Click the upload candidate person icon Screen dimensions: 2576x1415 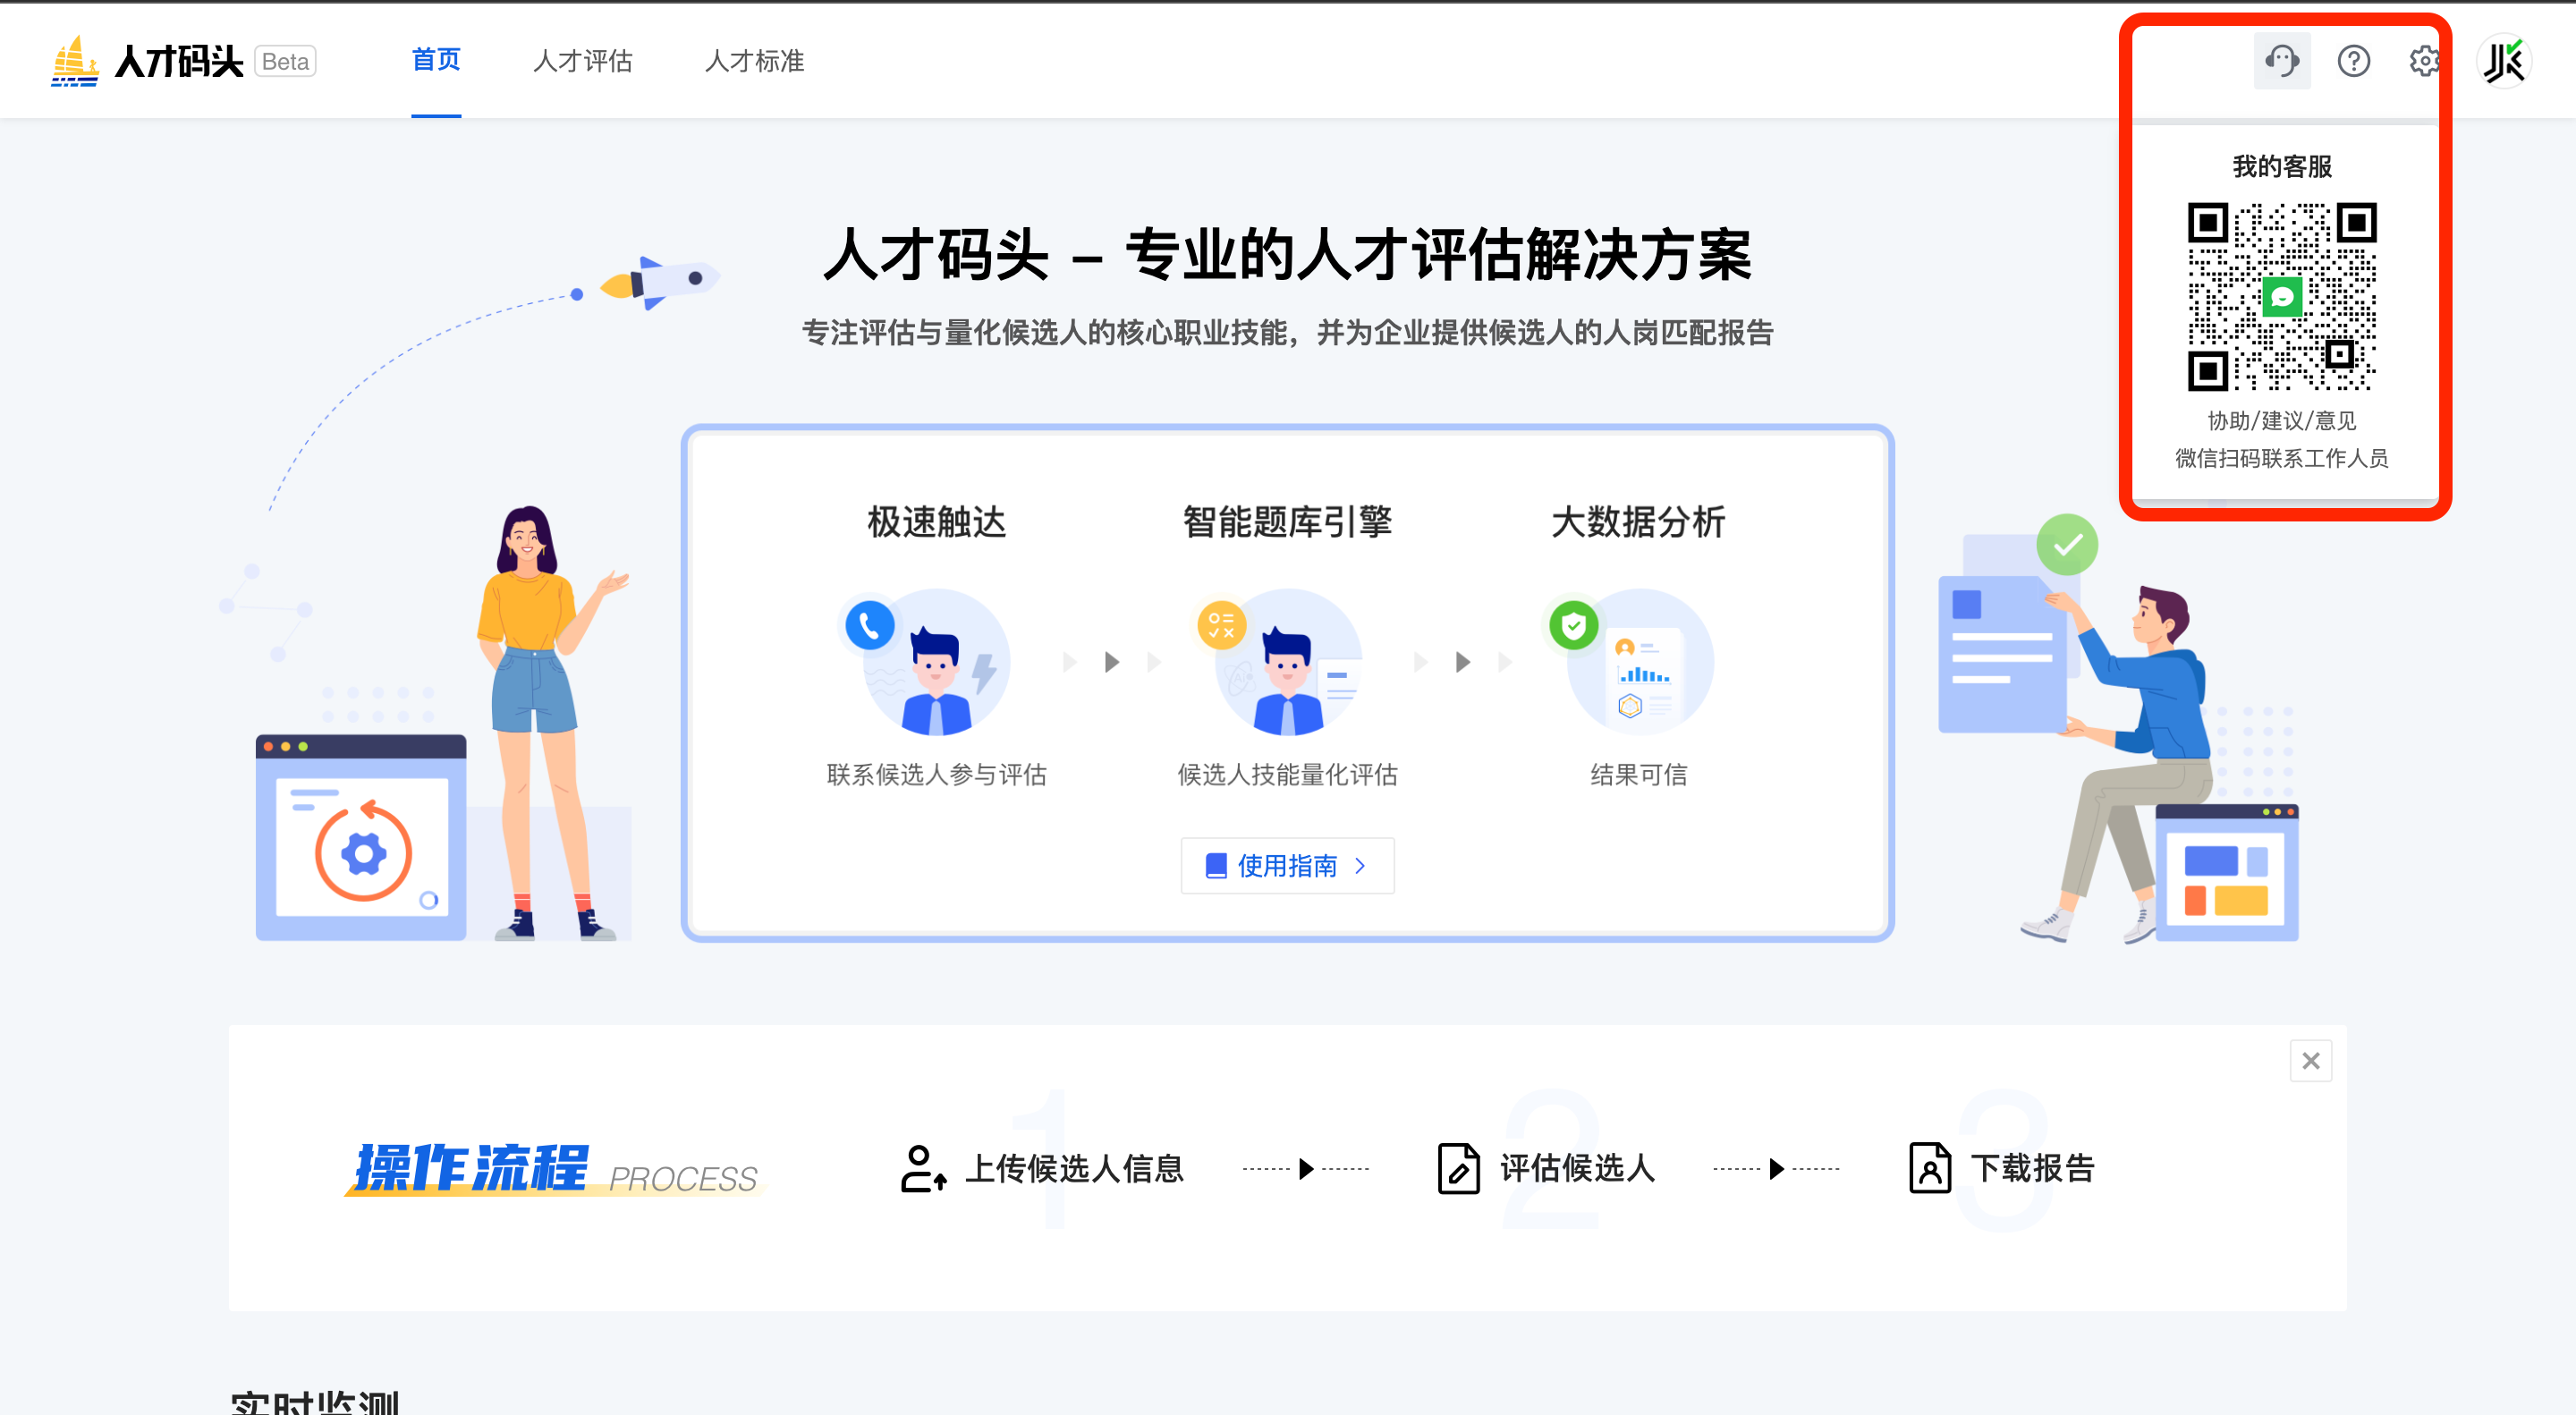922,1168
